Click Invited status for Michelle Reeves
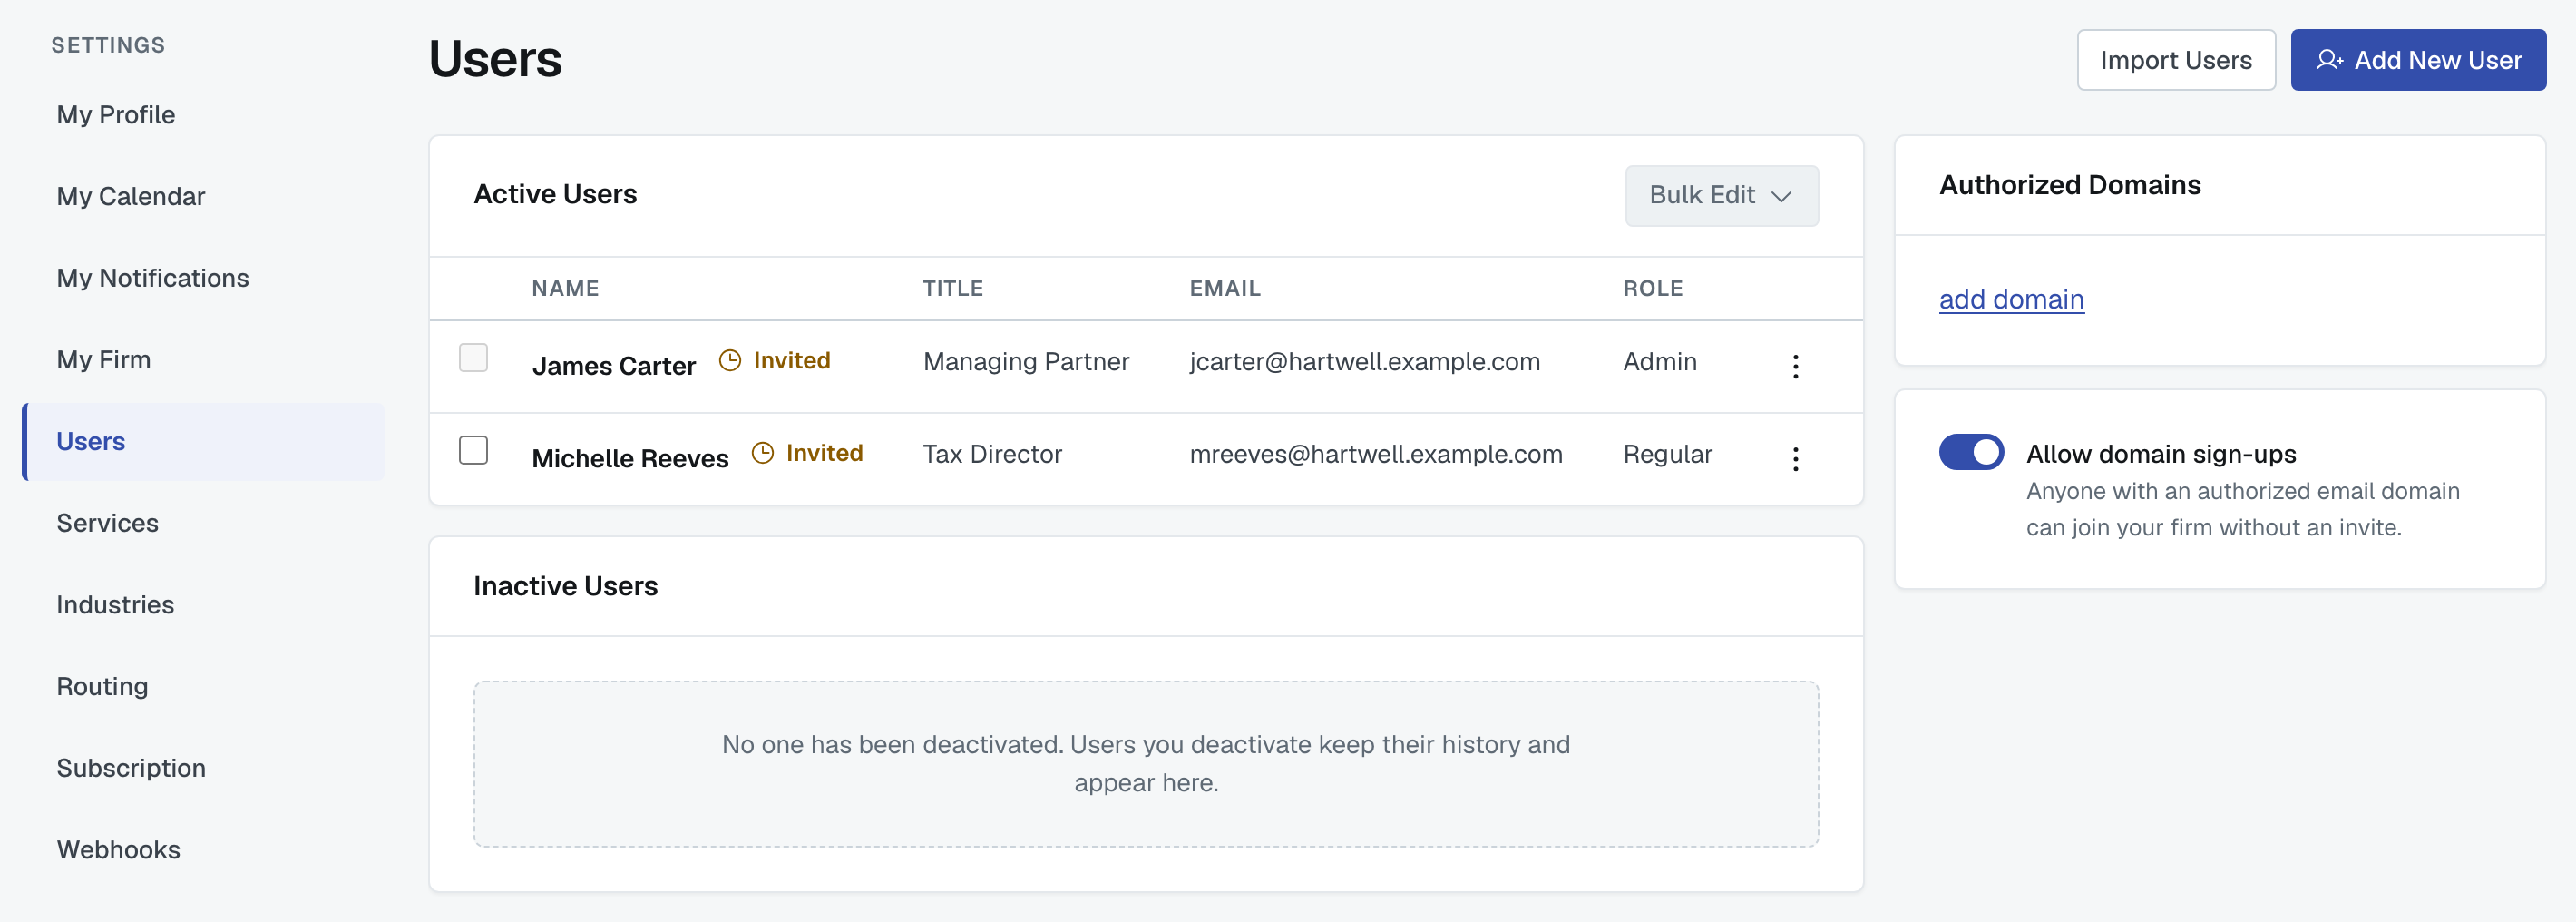 (x=824, y=453)
